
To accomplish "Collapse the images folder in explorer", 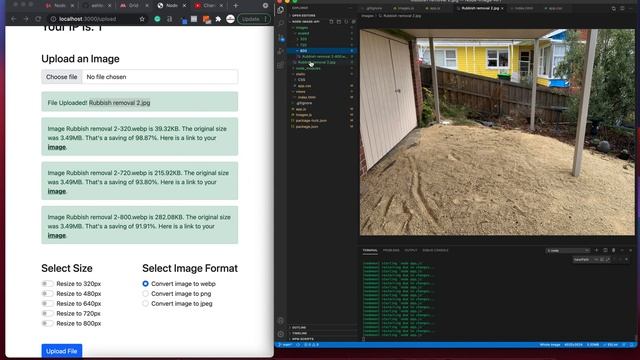I will [302, 27].
